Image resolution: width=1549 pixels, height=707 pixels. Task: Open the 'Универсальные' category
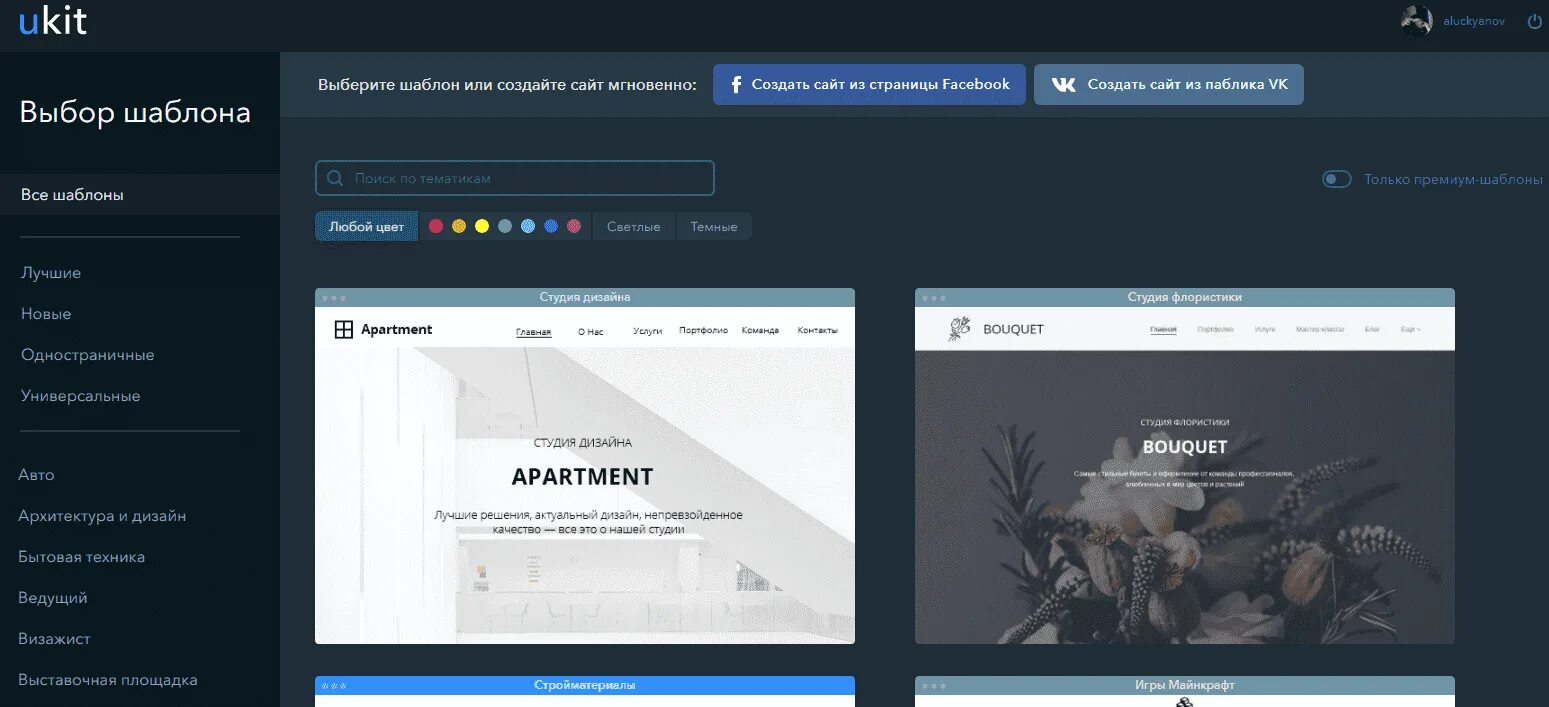[x=81, y=396]
